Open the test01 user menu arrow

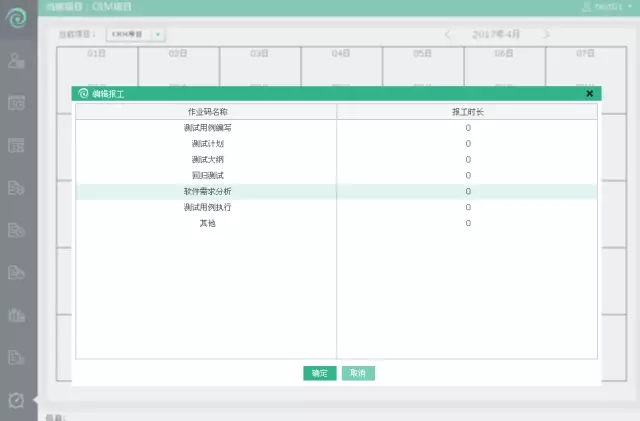[630, 7]
